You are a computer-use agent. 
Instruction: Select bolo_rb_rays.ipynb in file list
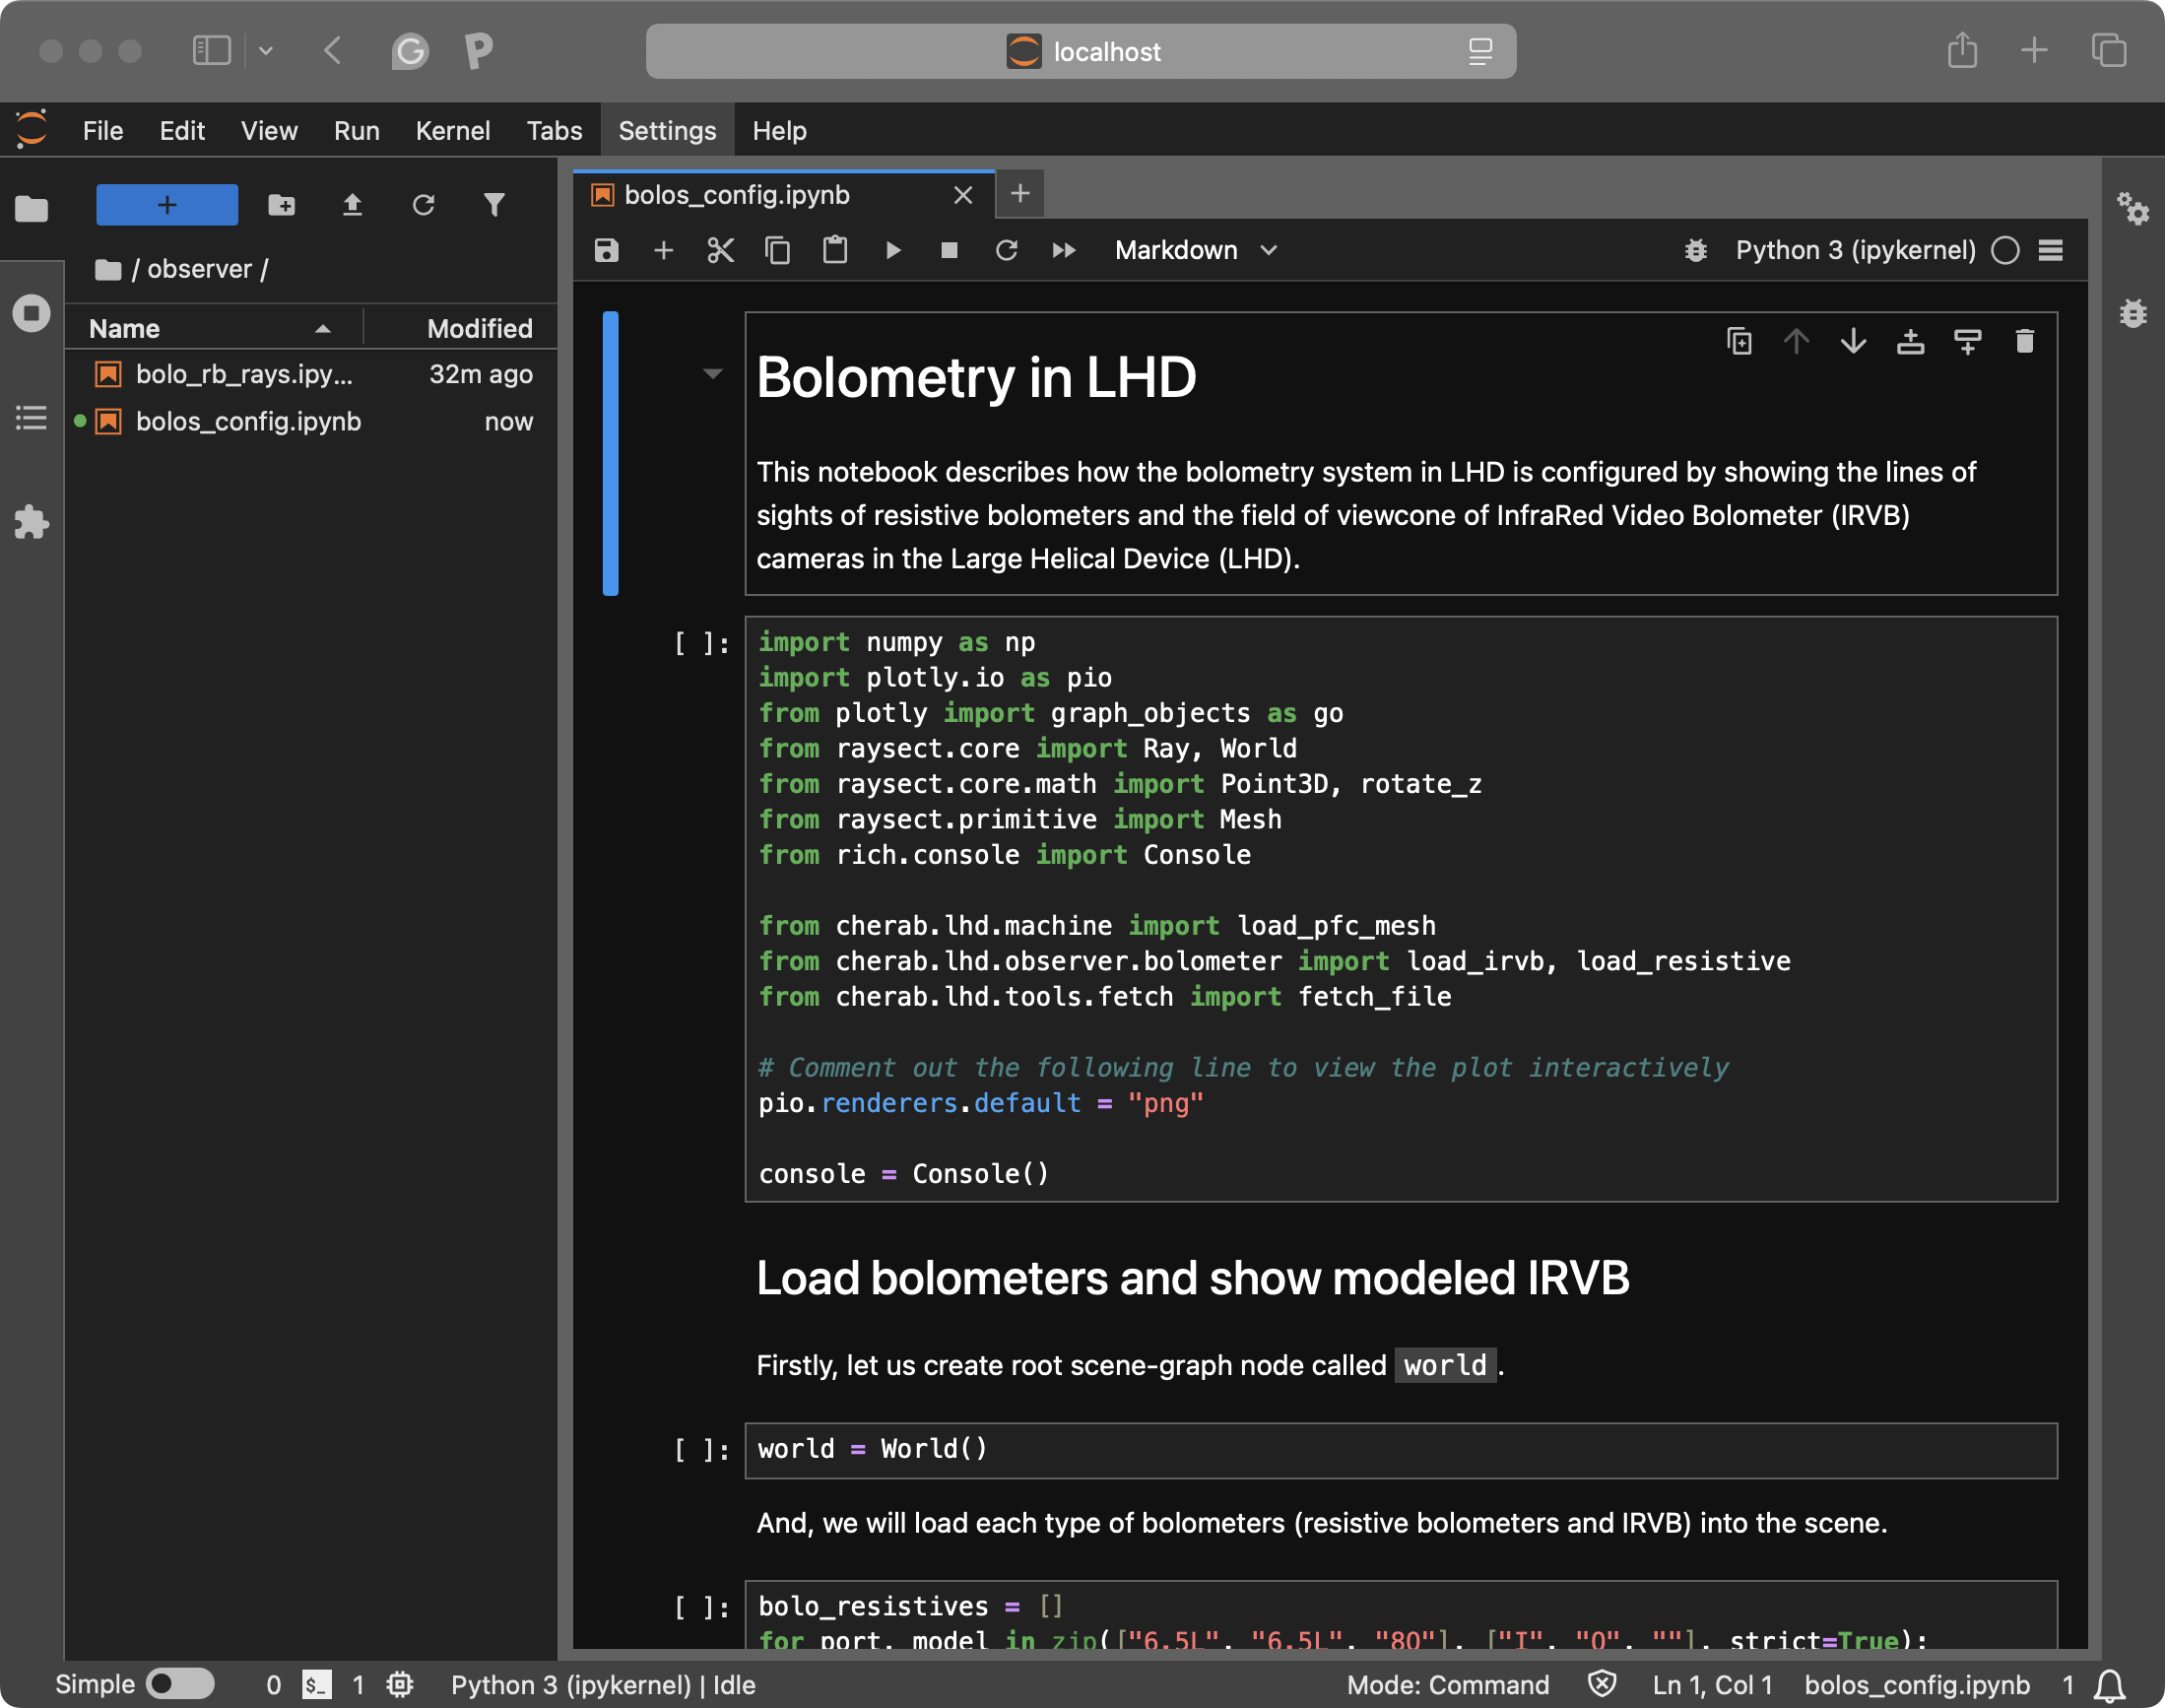310,374
